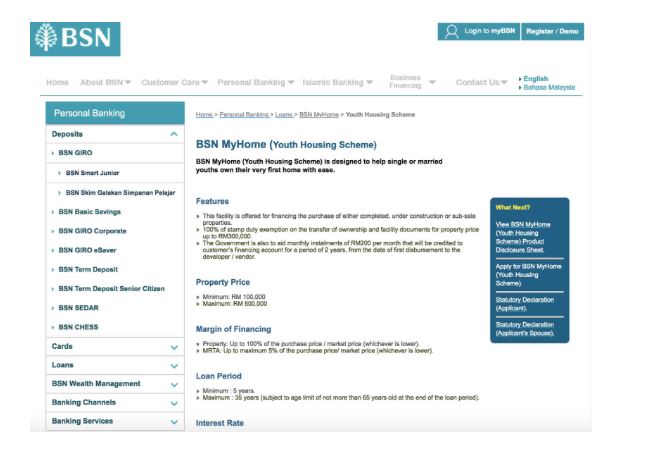Expand the BSN Wealth Management chevron
Screen dimensions: 669x449
(x=174, y=384)
